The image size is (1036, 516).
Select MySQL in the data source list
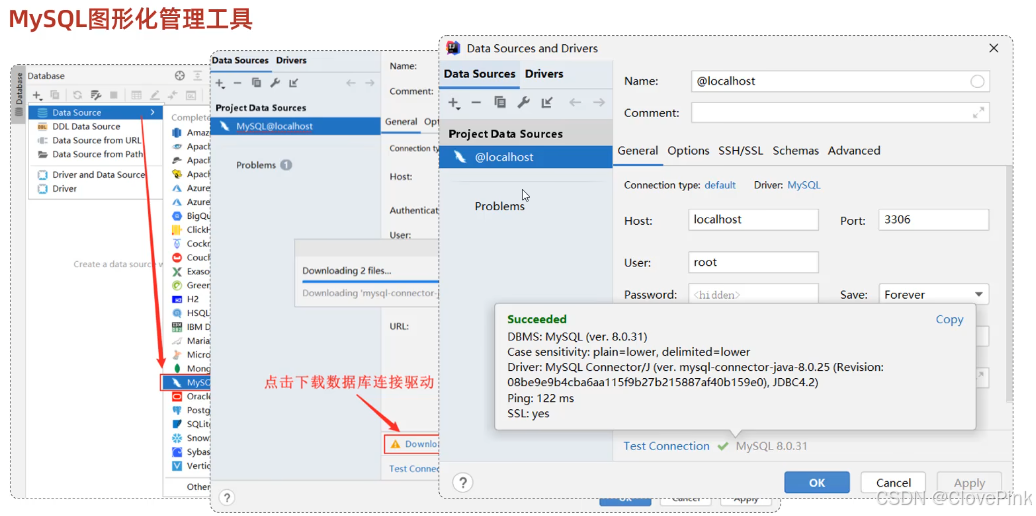(187, 382)
